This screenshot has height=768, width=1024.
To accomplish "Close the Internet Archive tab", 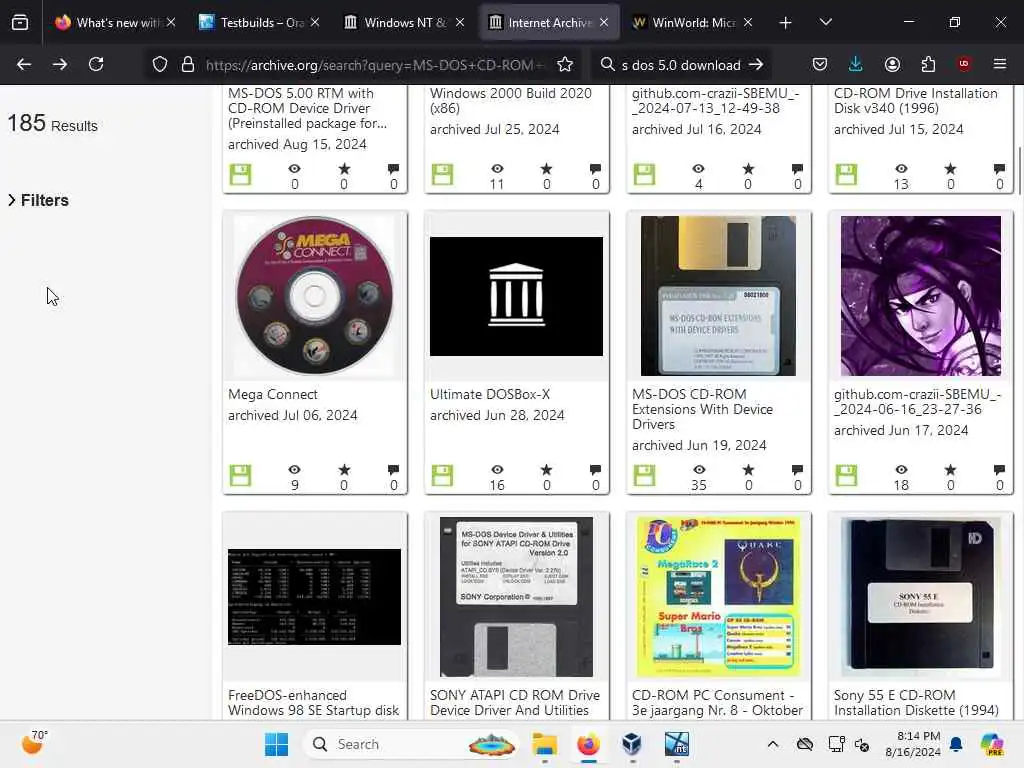I will [604, 23].
